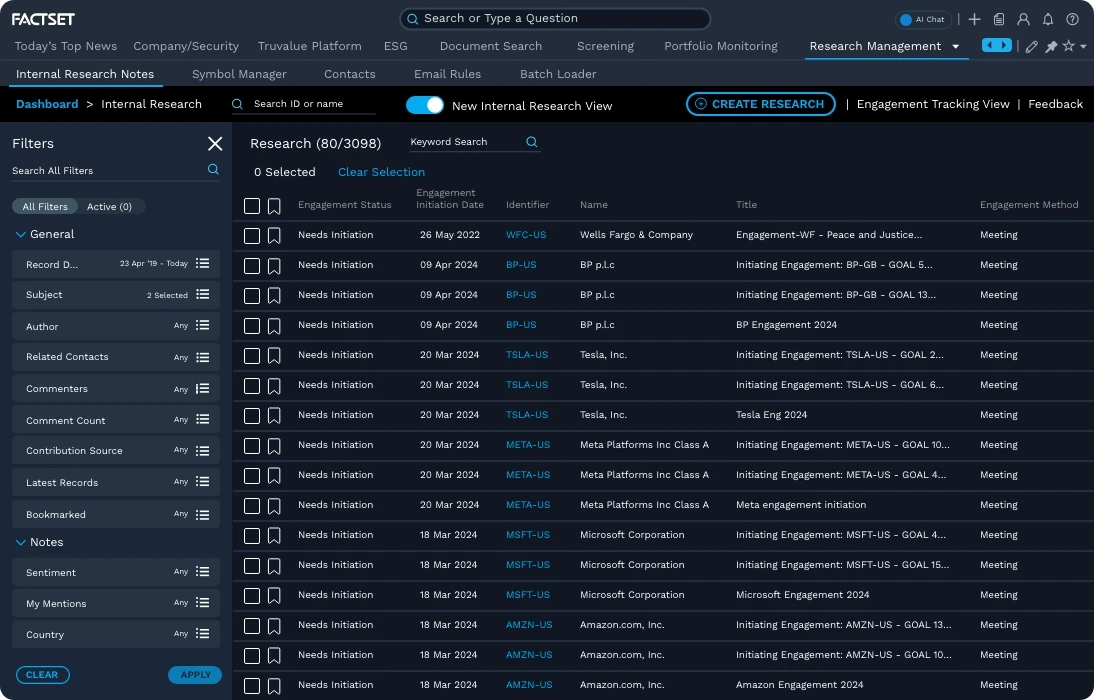Open the user profile icon
The width and height of the screenshot is (1094, 700).
(x=1022, y=18)
